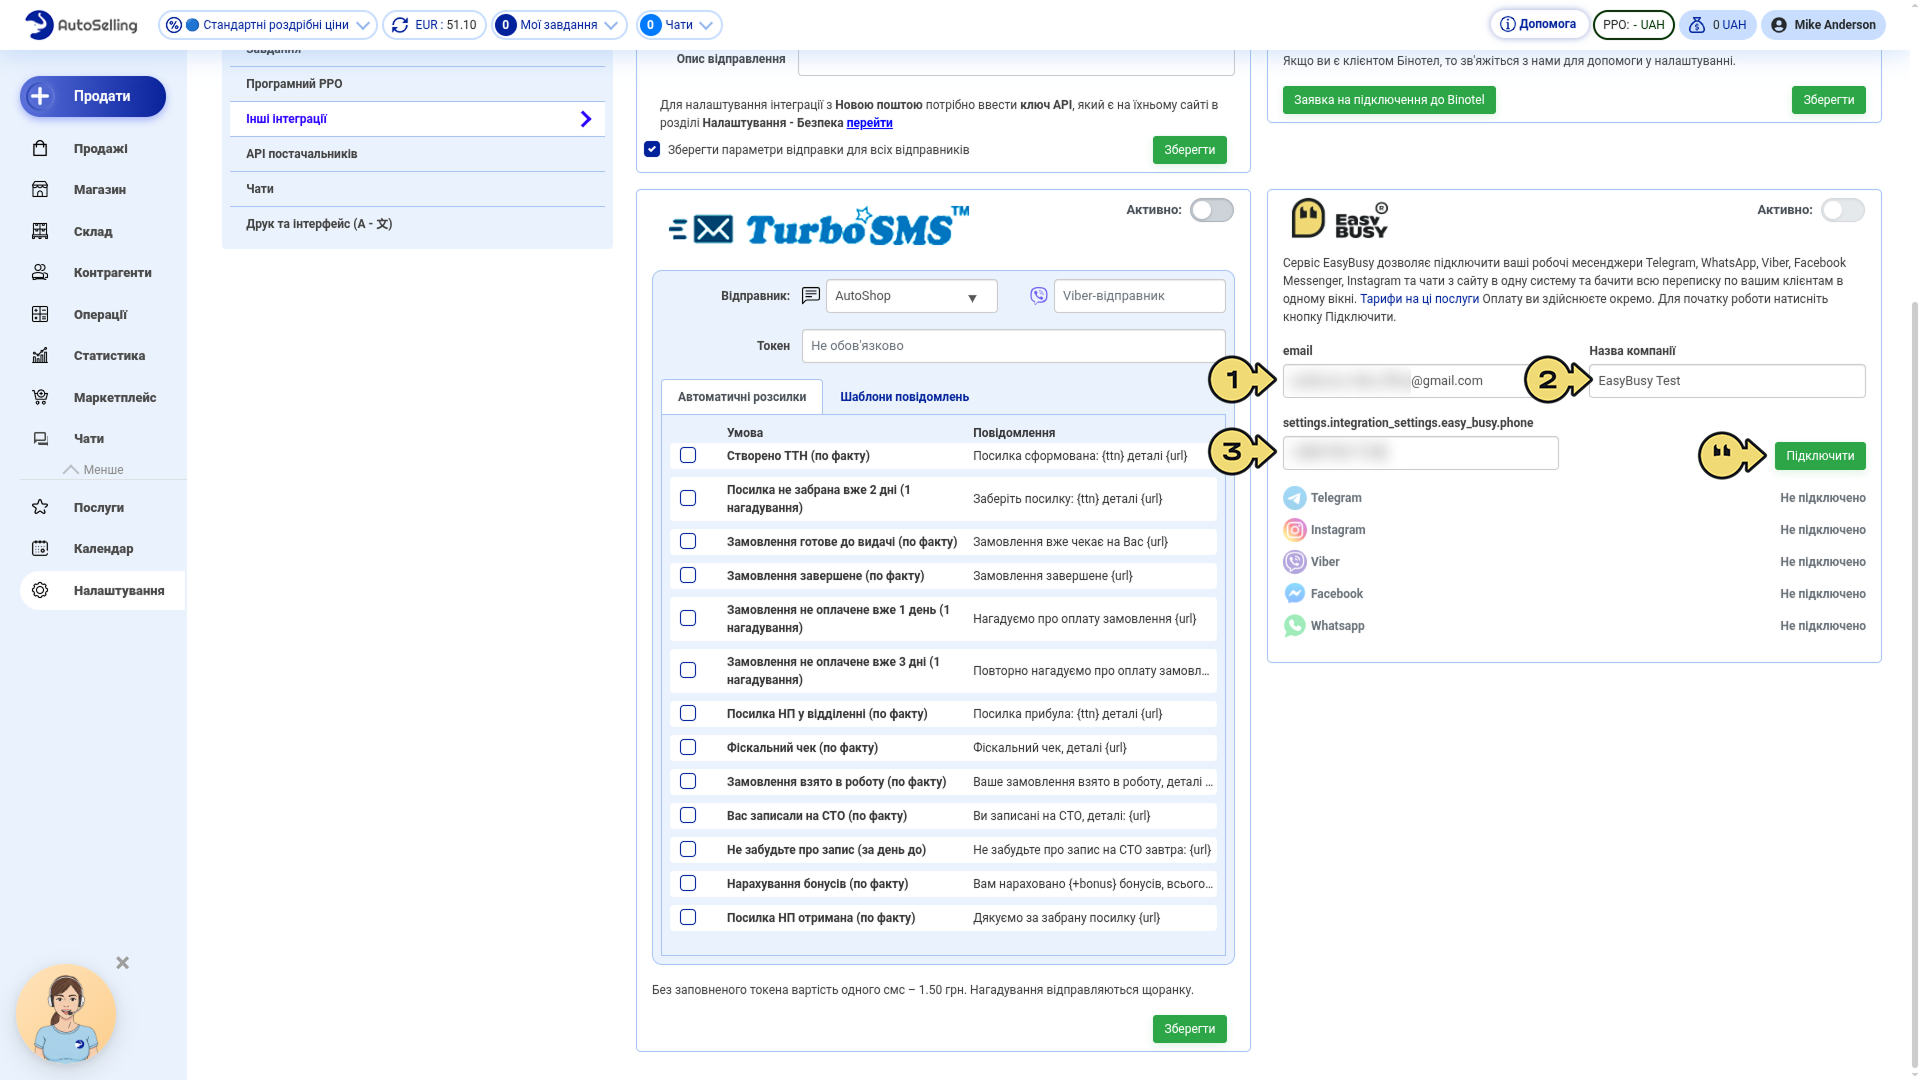This screenshot has width=1920, height=1080.
Task: Click the Sales shopping bag sidebar icon
Action: point(40,149)
